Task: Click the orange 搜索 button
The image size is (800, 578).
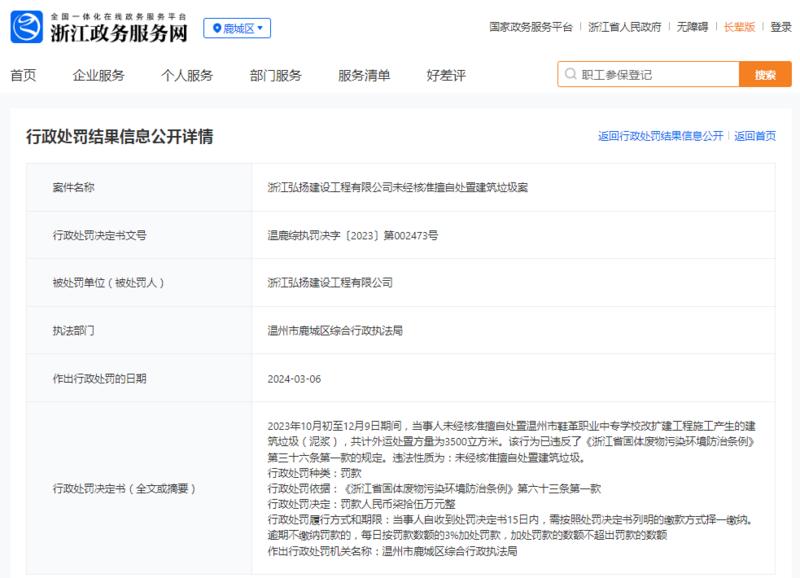Action: click(765, 74)
